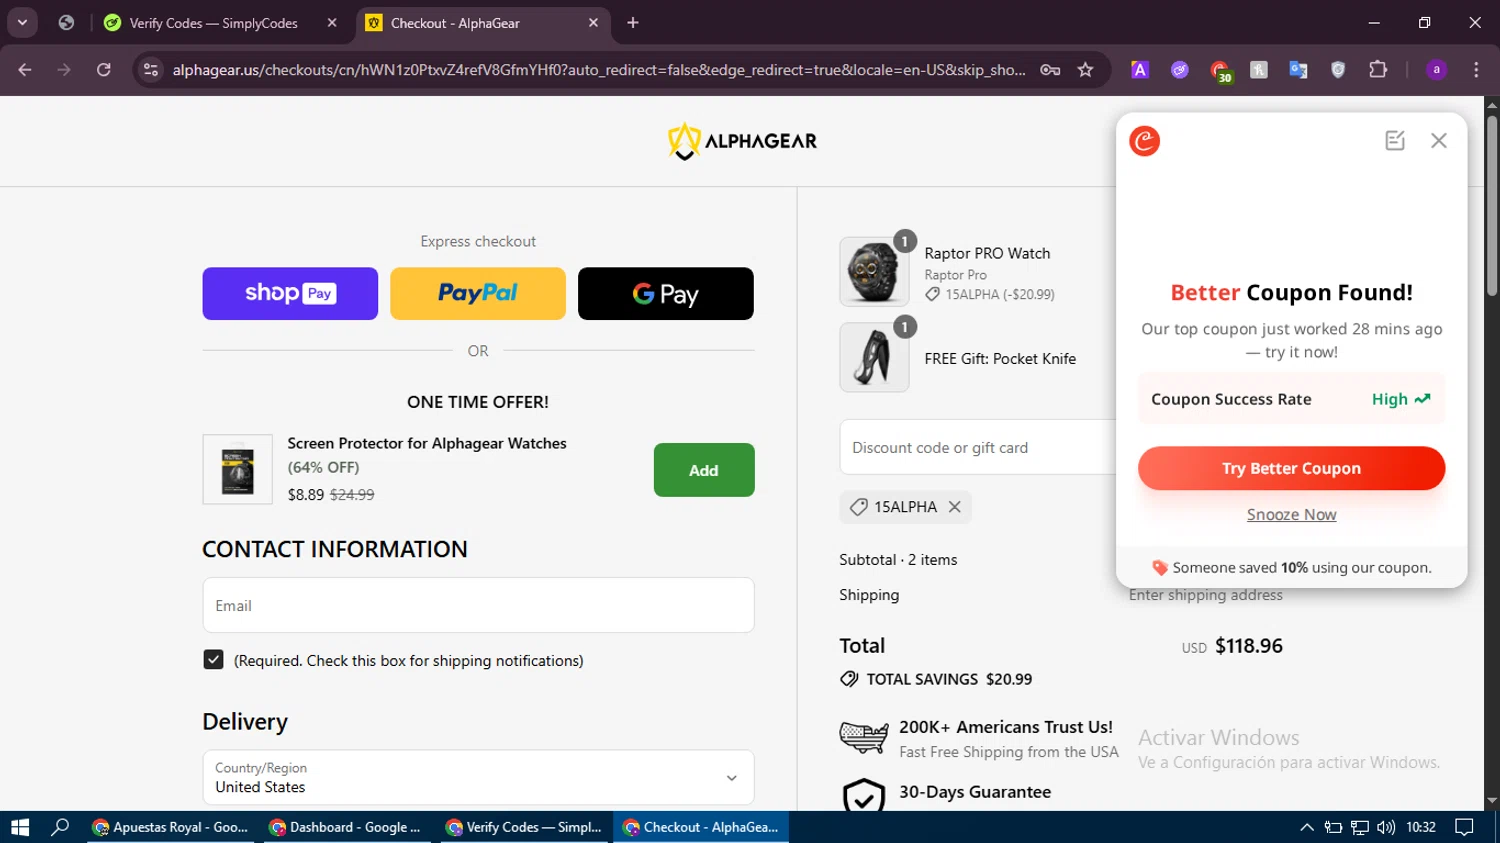Open Windows taskbar search

coord(60,827)
